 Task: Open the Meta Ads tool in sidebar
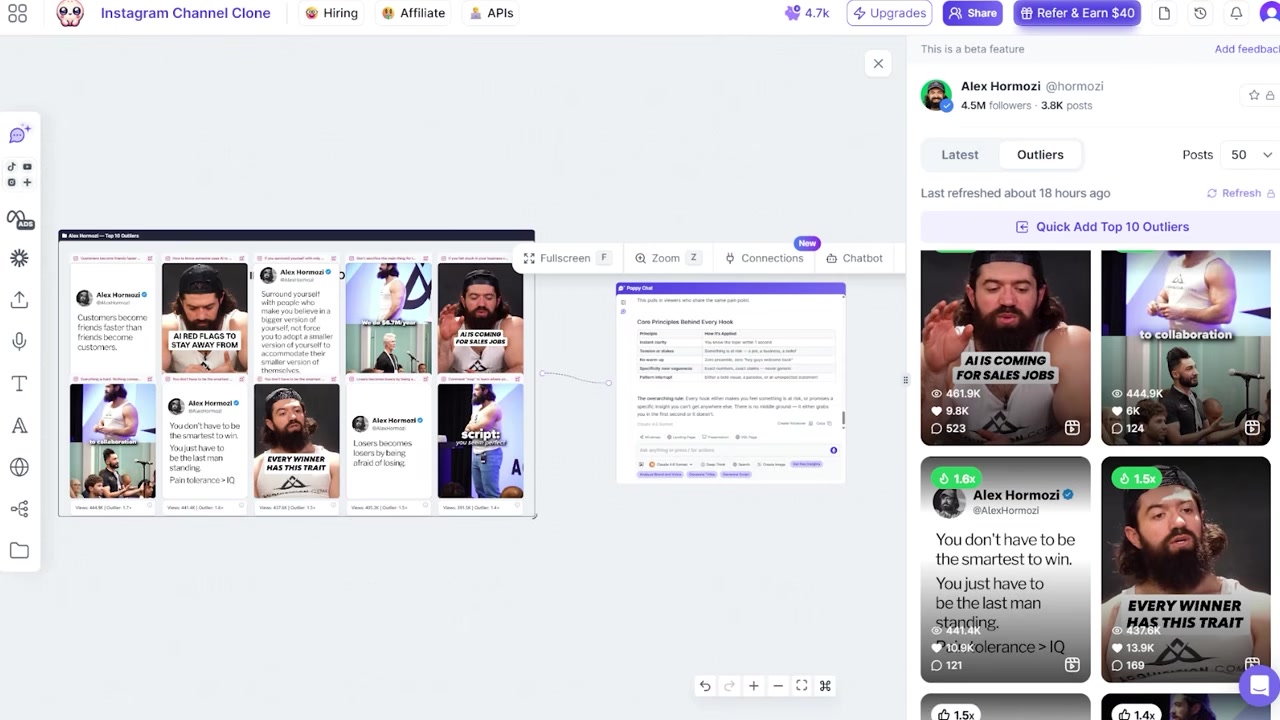tap(19, 219)
